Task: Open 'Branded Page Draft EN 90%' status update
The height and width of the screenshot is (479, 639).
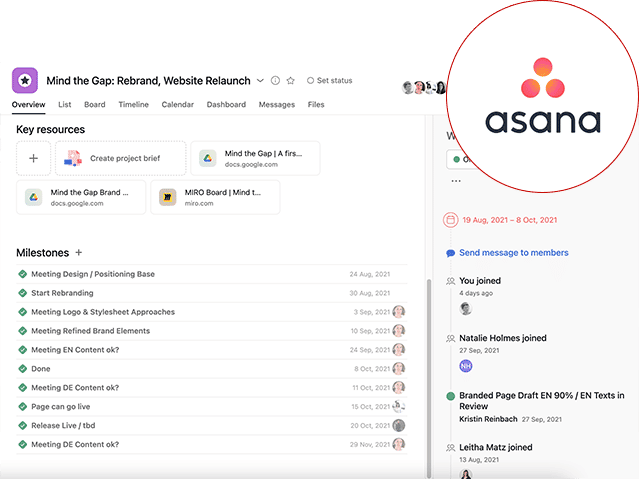Action: 542,401
